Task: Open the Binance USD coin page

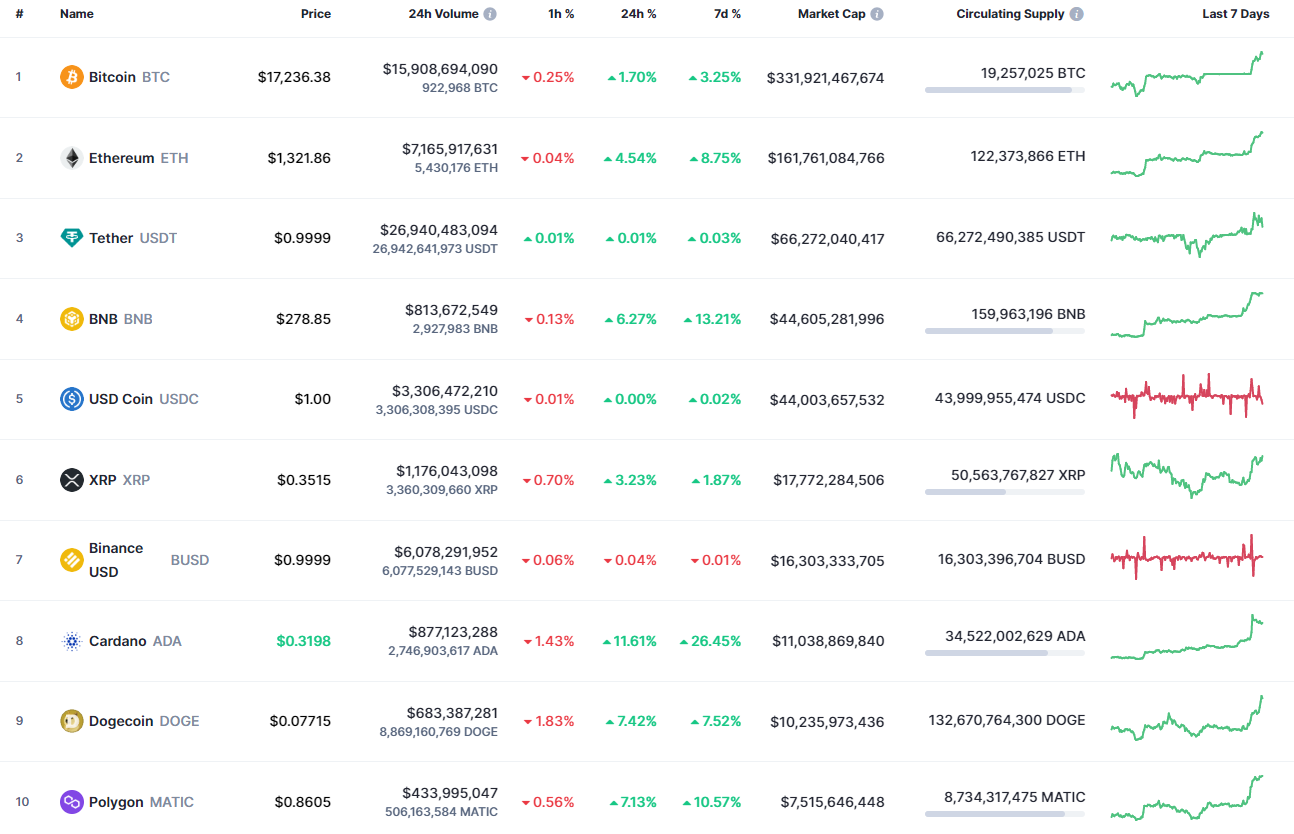Action: coord(117,559)
